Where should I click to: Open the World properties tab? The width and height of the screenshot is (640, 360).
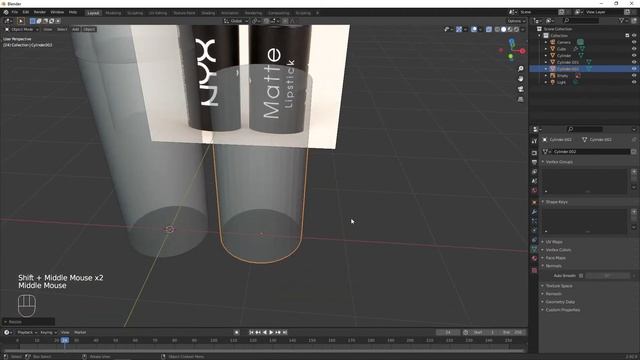(534, 191)
